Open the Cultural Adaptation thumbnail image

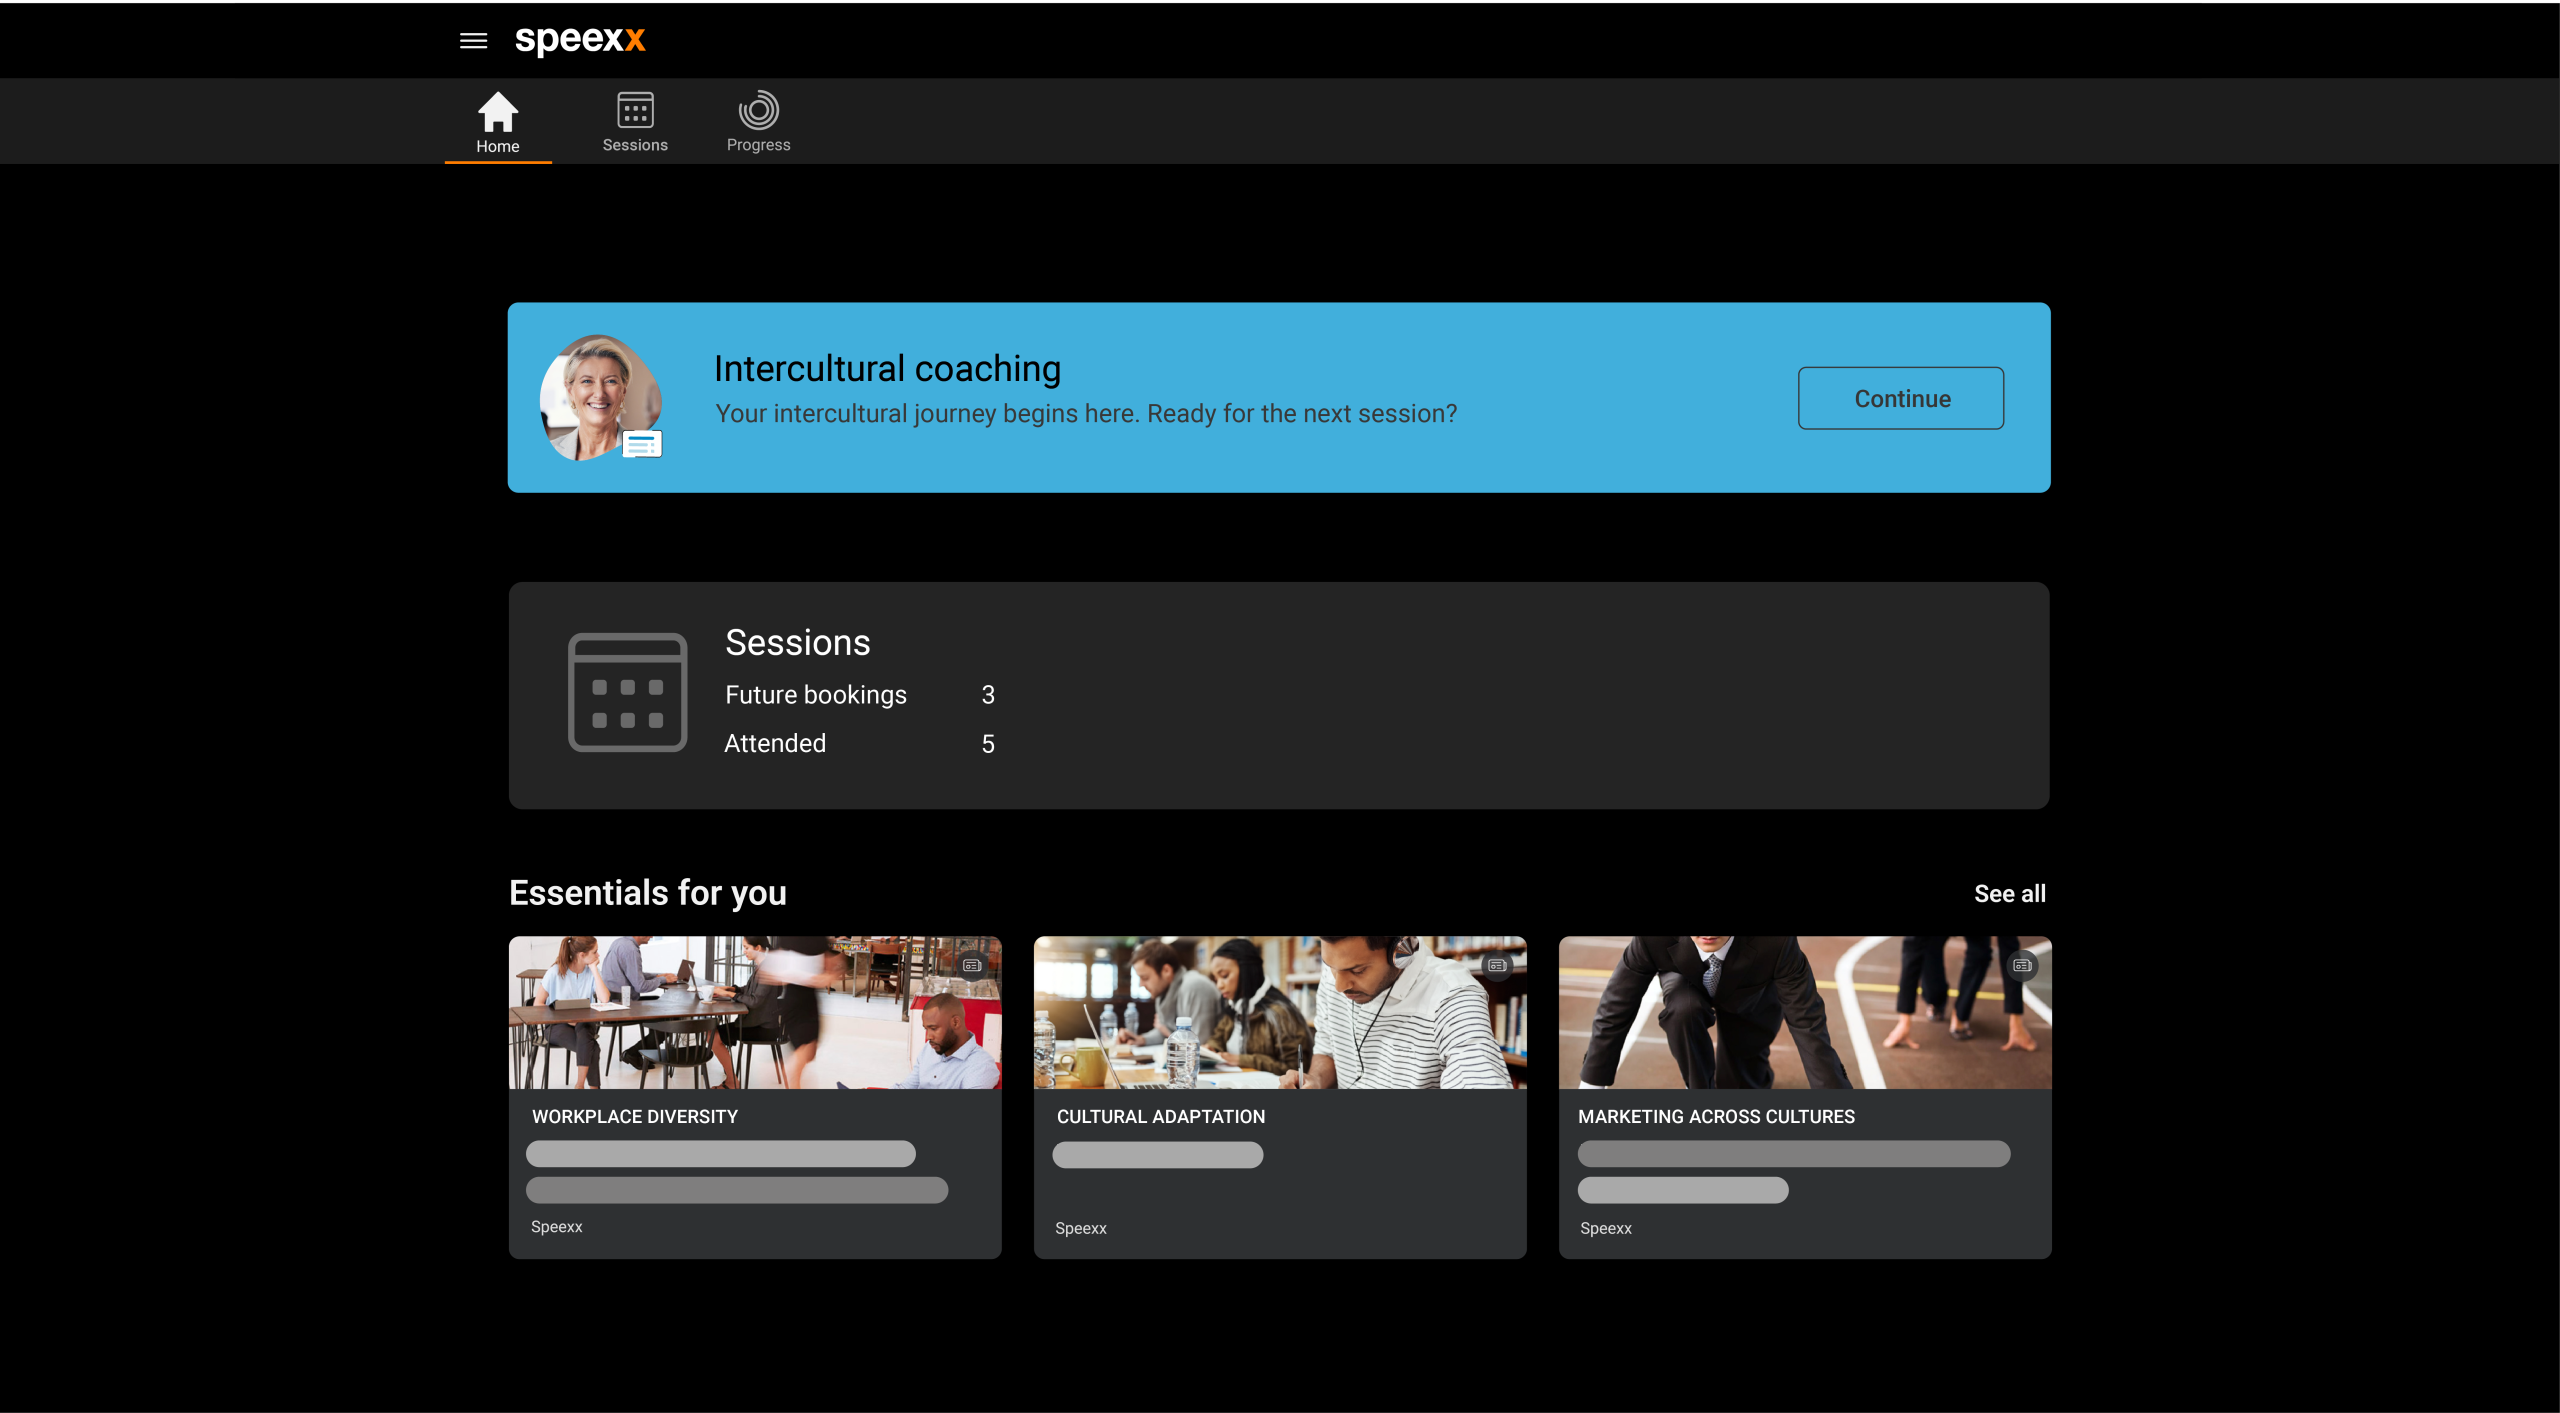click(1279, 1012)
